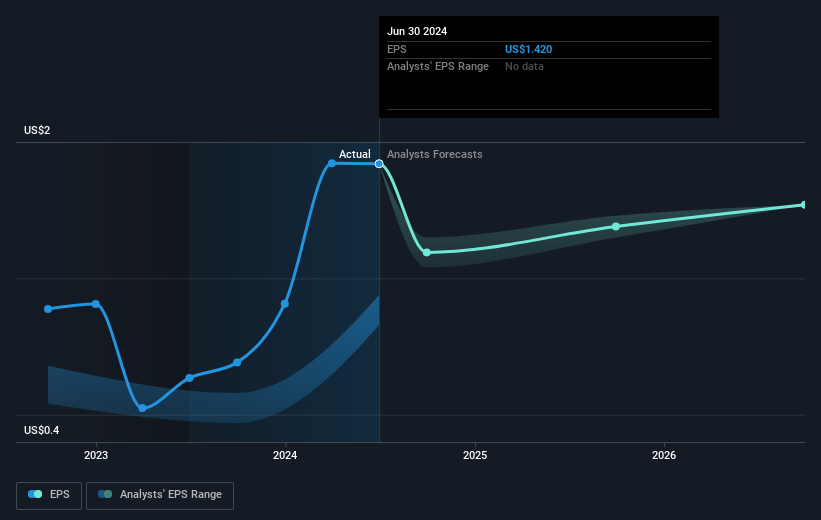
Task: Select the EPS peak point before Actual label
Action: (x=332, y=163)
